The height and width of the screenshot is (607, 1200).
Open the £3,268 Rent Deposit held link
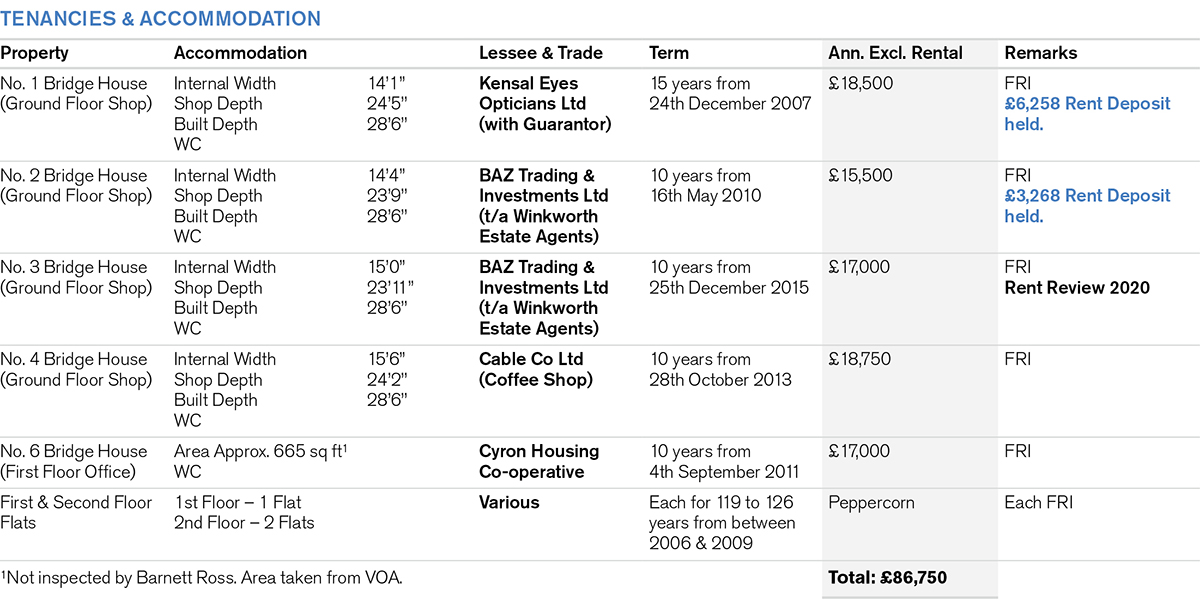click(x=1087, y=206)
